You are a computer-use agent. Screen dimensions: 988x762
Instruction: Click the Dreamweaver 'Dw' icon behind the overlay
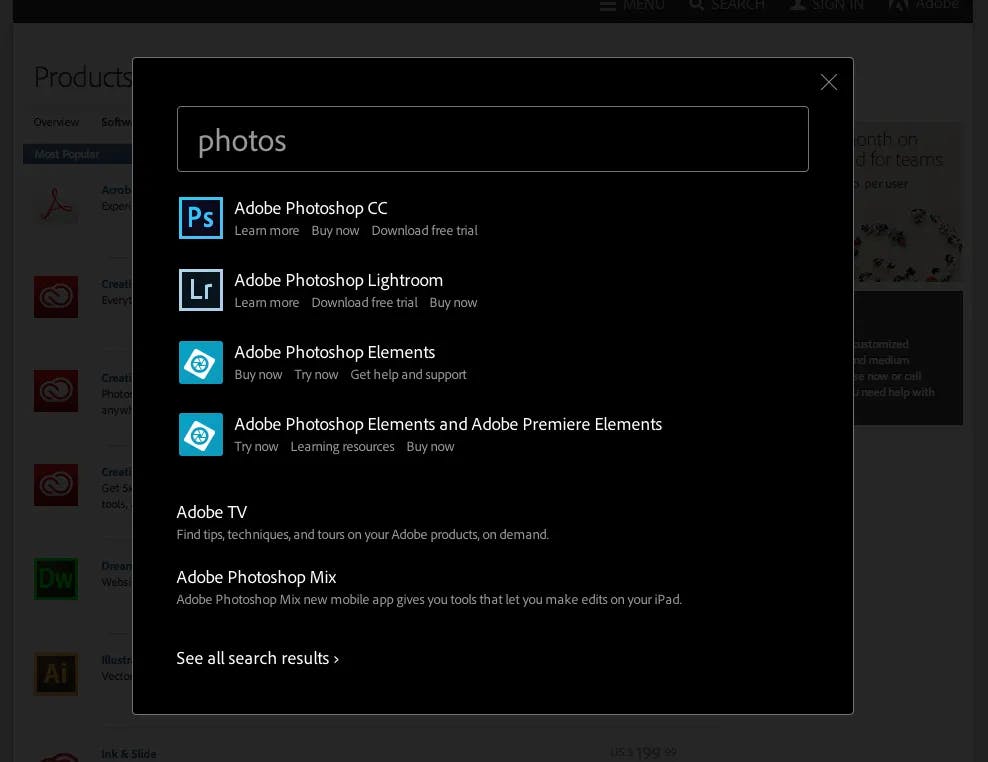coord(56,579)
